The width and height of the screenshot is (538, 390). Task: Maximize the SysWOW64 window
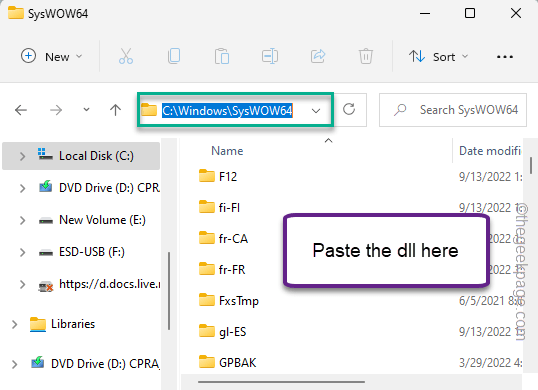pyautogui.click(x=470, y=13)
